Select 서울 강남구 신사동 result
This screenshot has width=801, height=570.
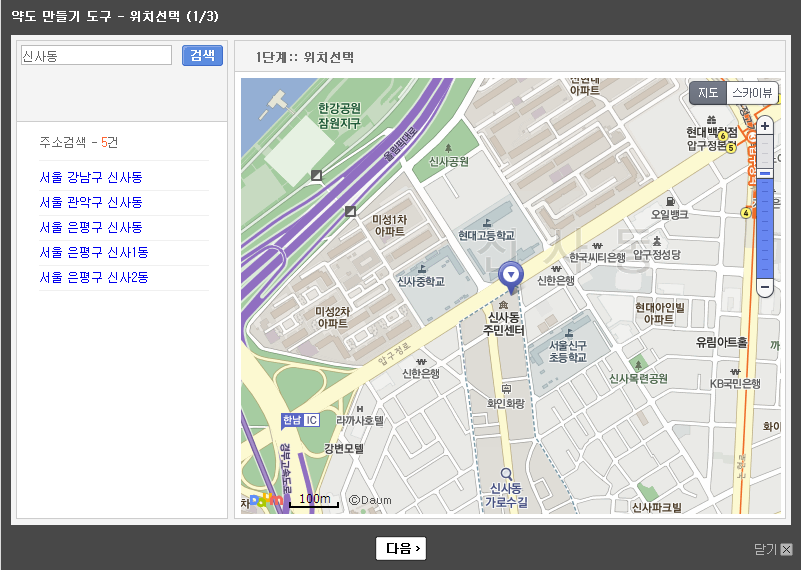click(91, 177)
